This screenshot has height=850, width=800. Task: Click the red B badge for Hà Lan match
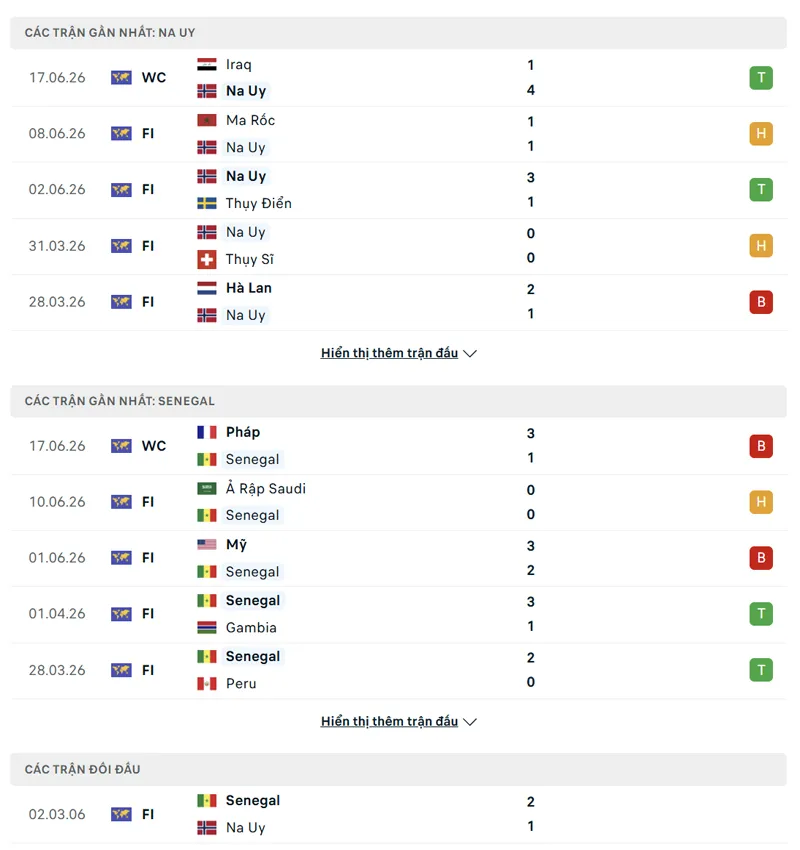(x=760, y=301)
